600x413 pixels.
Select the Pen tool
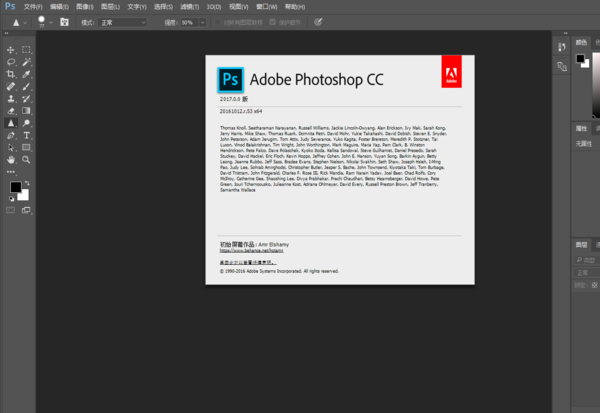11,135
